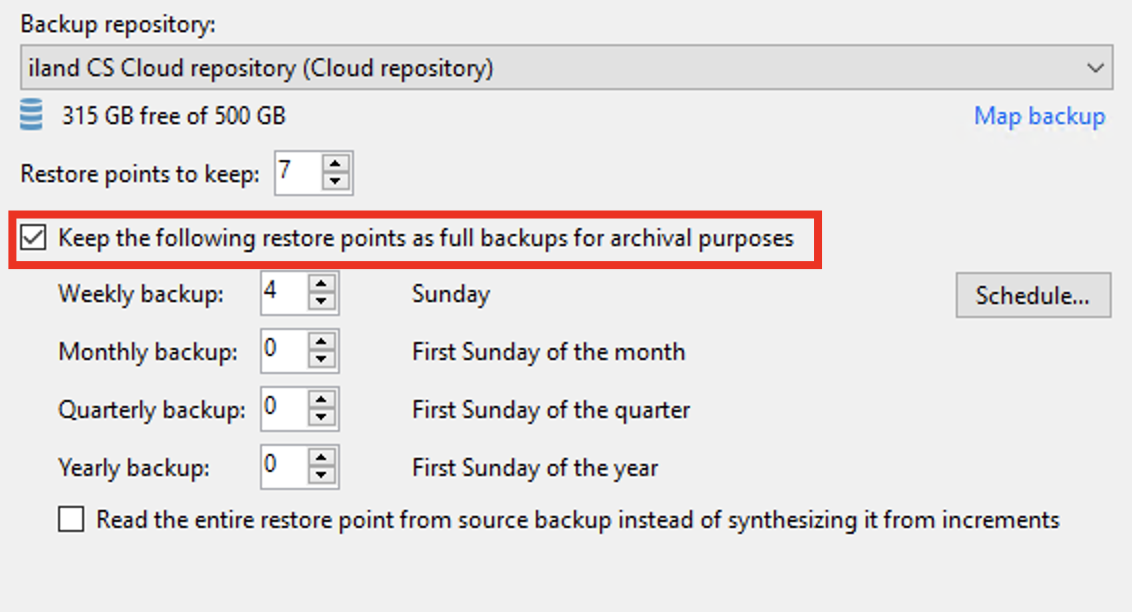This screenshot has width=1132, height=612.
Task: Increase the Monthly backup count
Action: pos(321,342)
